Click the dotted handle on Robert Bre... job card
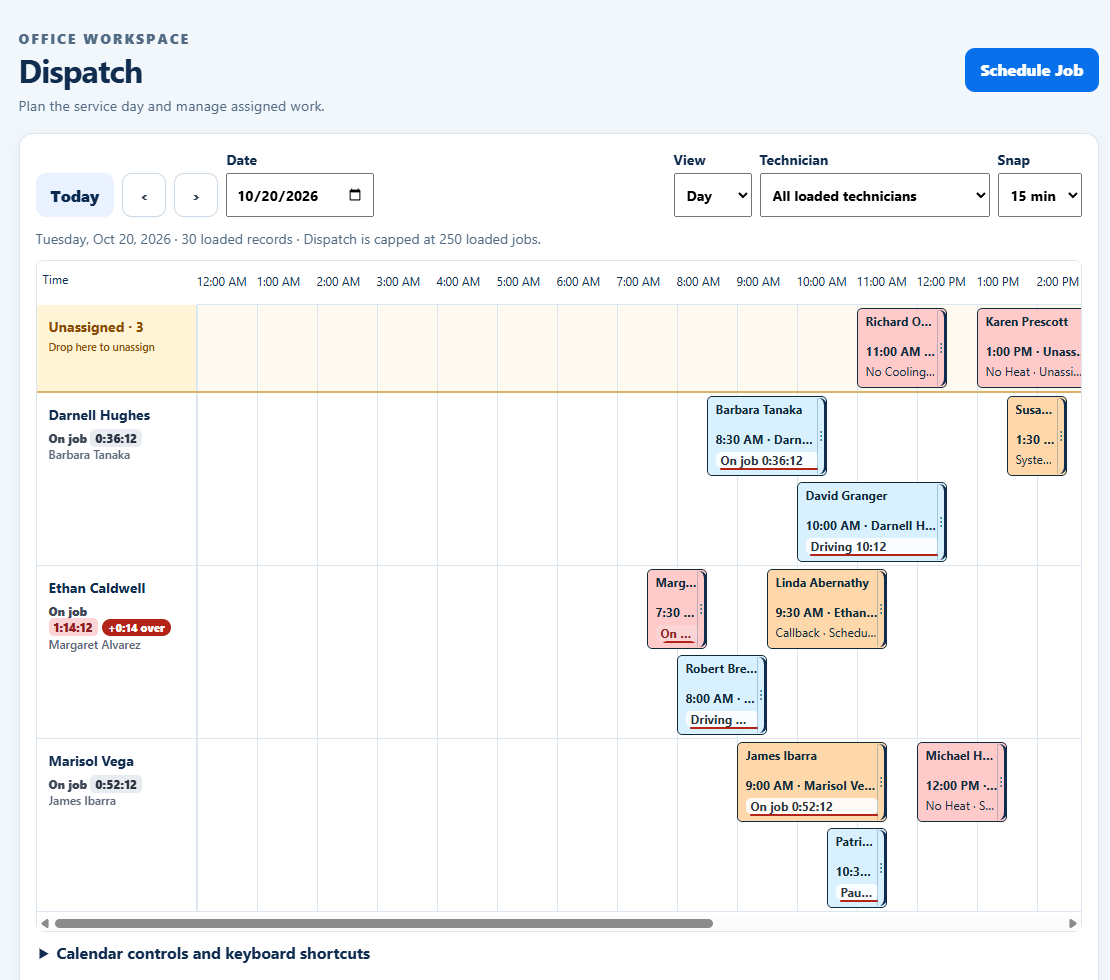This screenshot has width=1110, height=980. tap(762, 695)
